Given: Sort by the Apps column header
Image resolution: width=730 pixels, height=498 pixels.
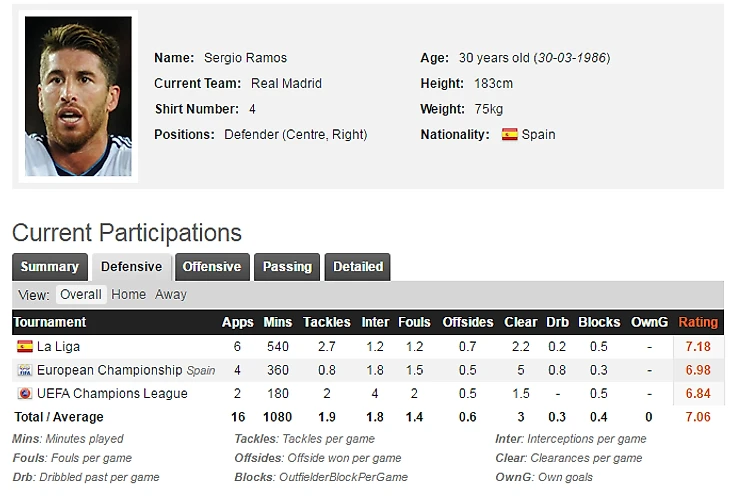Looking at the screenshot, I should coord(237,322).
